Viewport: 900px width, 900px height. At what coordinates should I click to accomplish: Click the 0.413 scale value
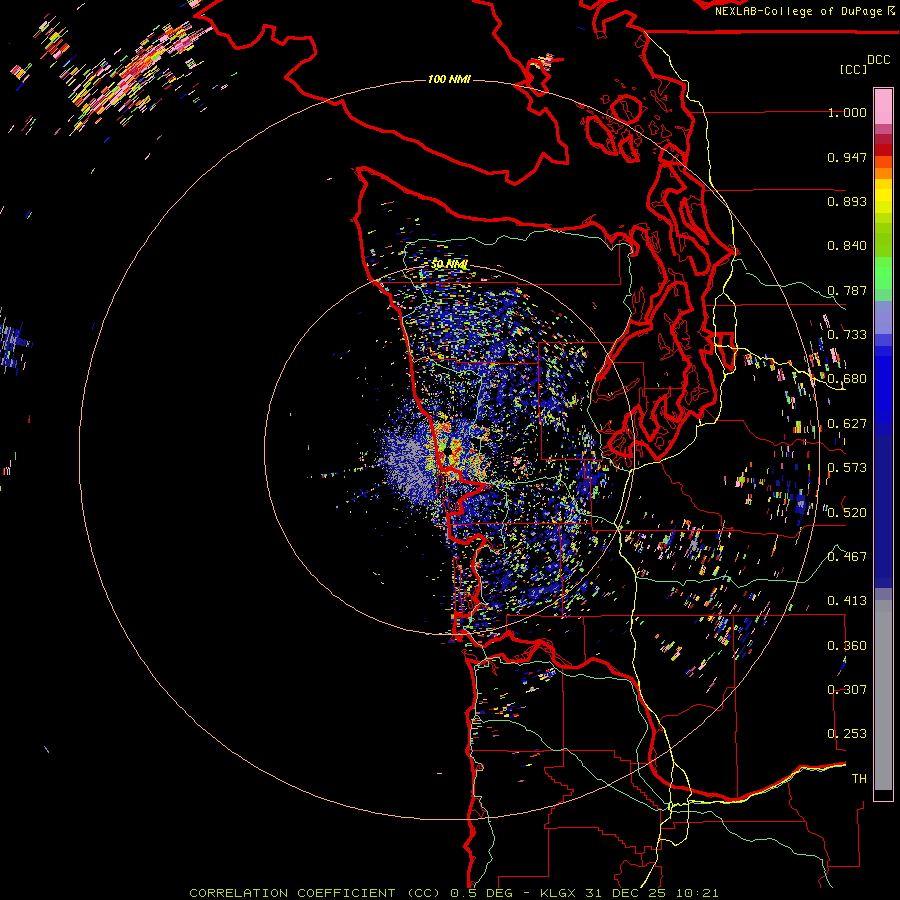click(847, 601)
